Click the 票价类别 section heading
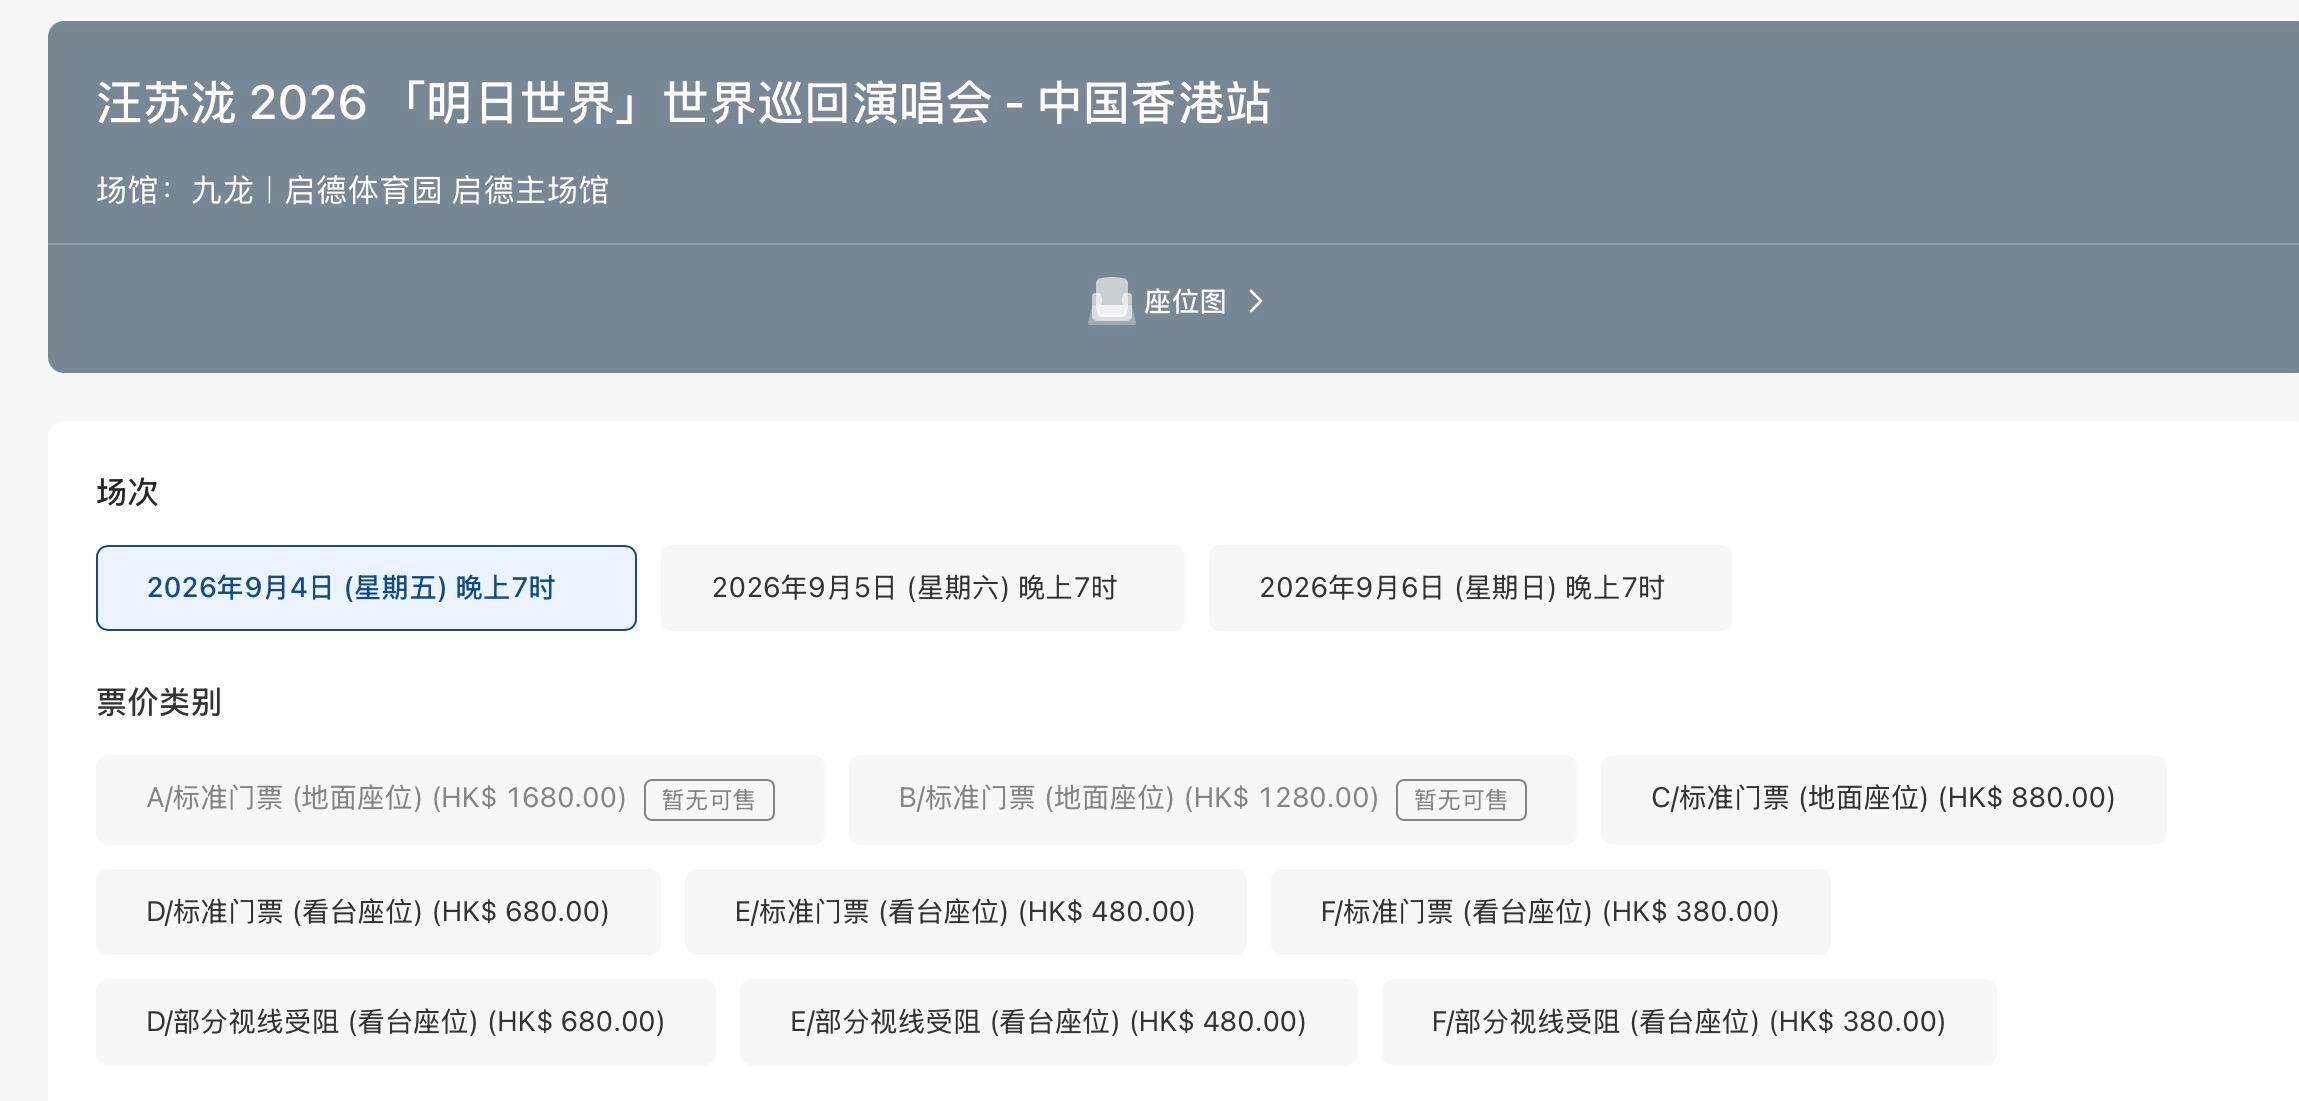The image size is (2299, 1101). [159, 702]
